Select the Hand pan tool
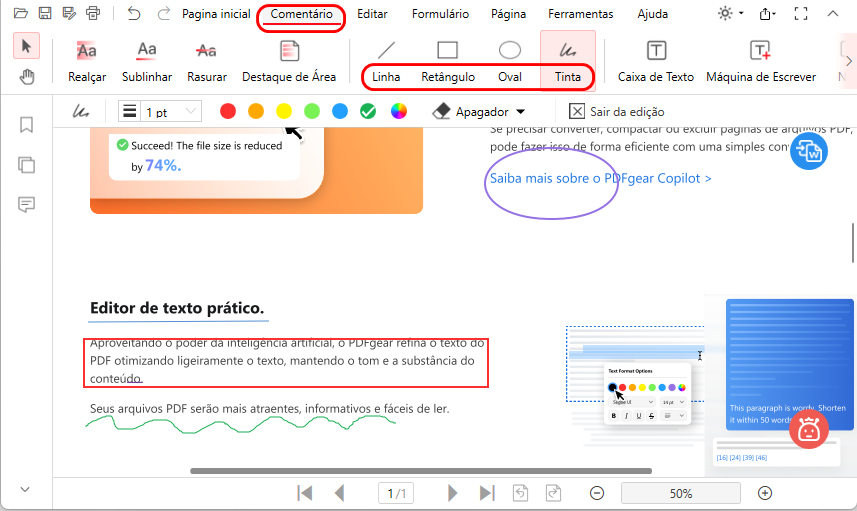The height and width of the screenshot is (511, 857). click(x=26, y=77)
